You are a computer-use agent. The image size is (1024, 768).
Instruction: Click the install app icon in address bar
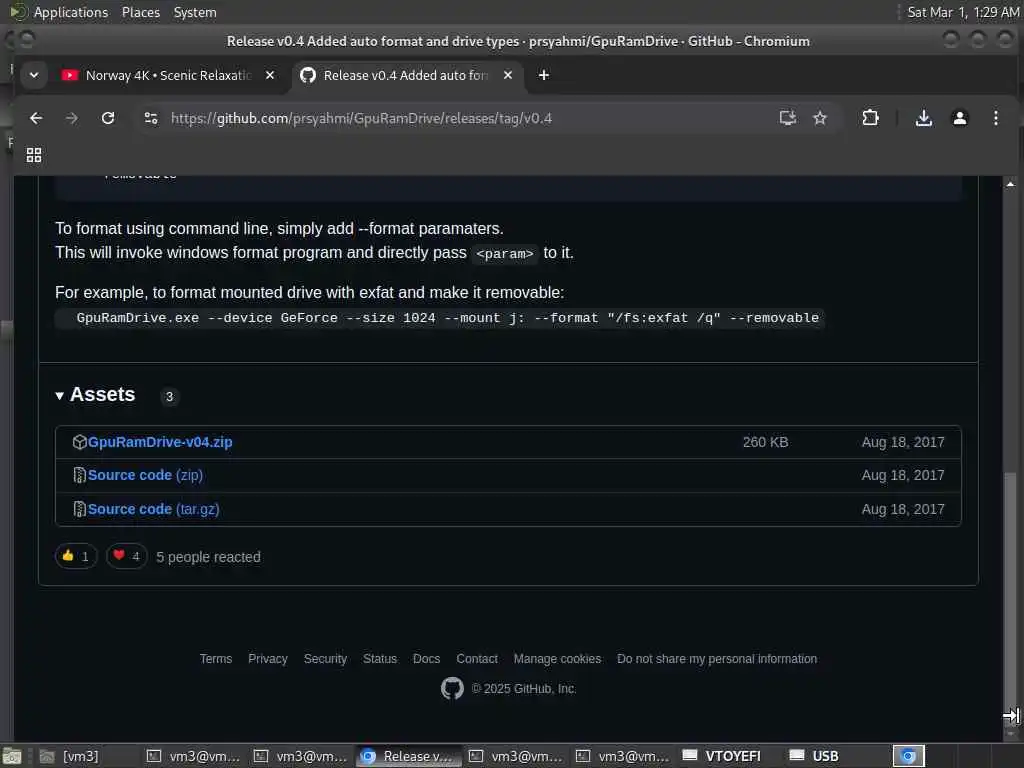(788, 118)
